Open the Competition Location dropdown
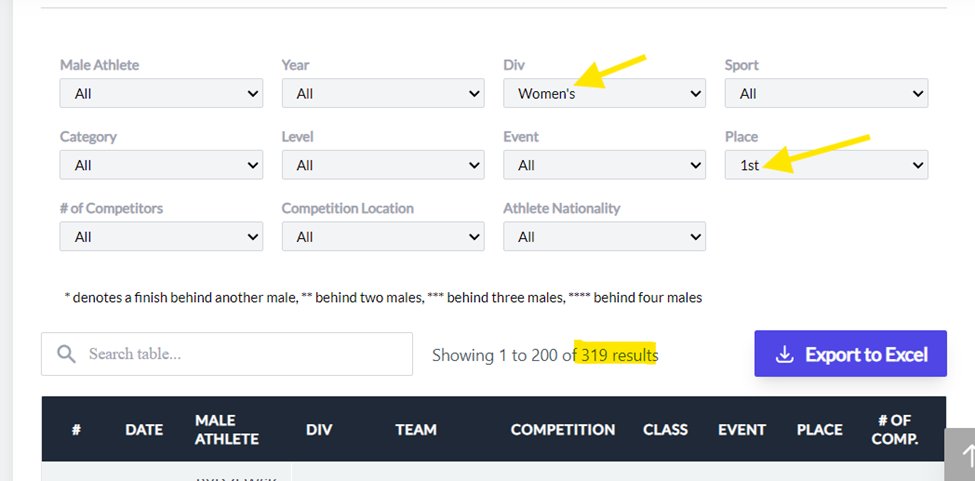The height and width of the screenshot is (481, 975). pos(383,236)
